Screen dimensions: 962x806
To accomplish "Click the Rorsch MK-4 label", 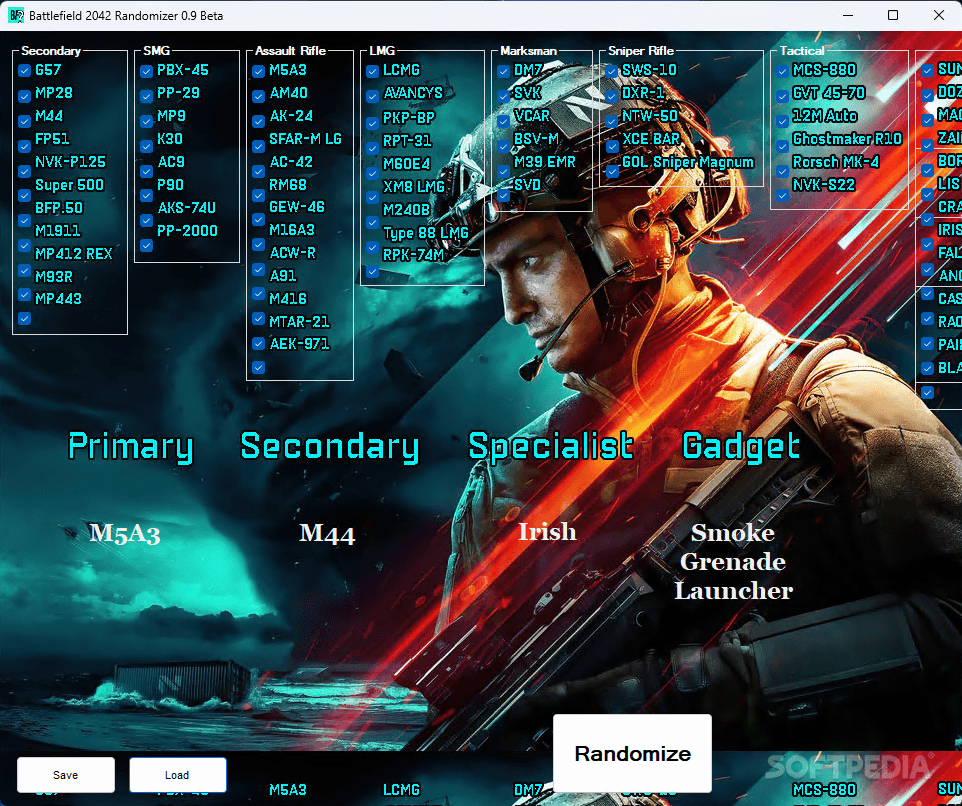I will (x=836, y=162).
